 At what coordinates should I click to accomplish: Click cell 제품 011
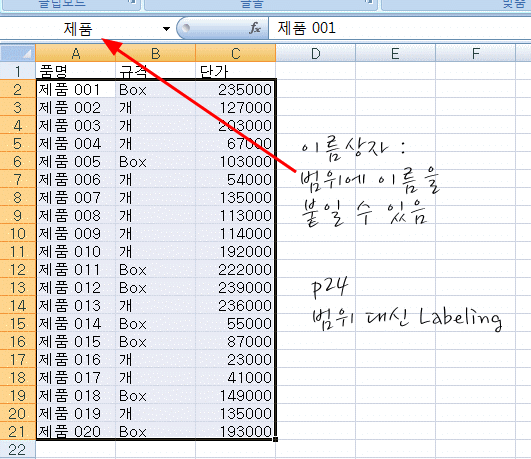pos(76,269)
